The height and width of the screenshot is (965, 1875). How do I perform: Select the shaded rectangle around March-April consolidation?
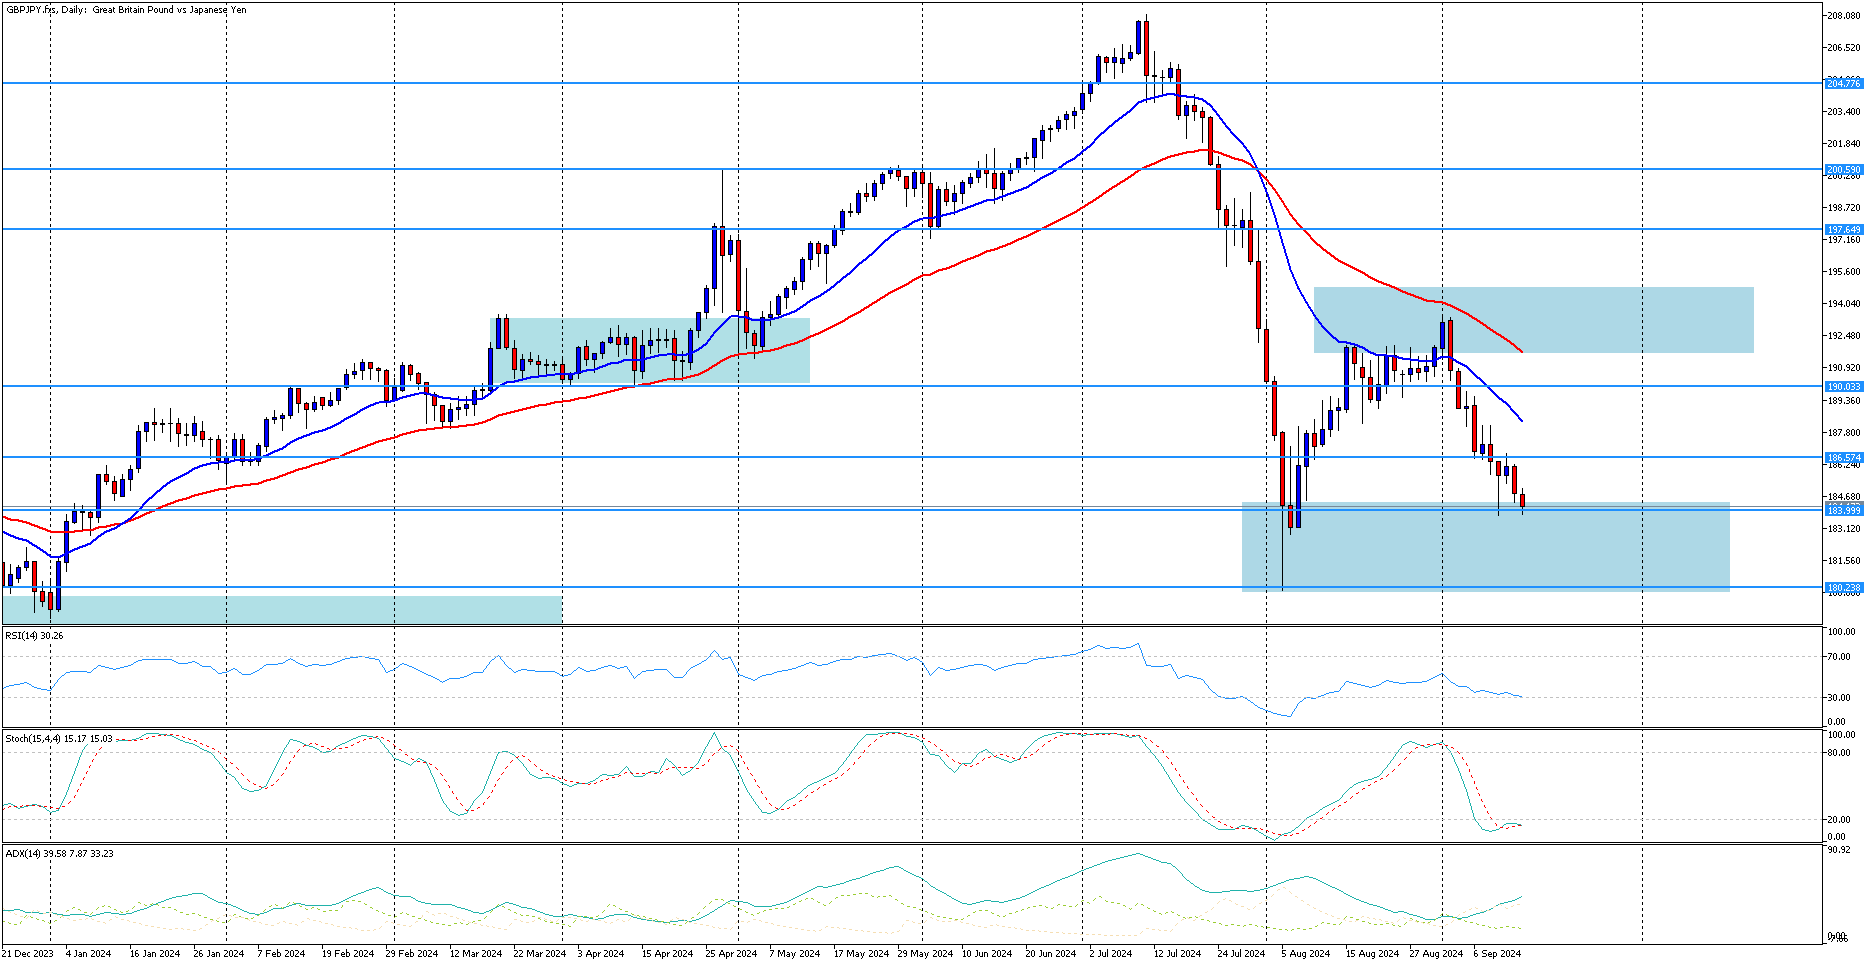[x=650, y=350]
